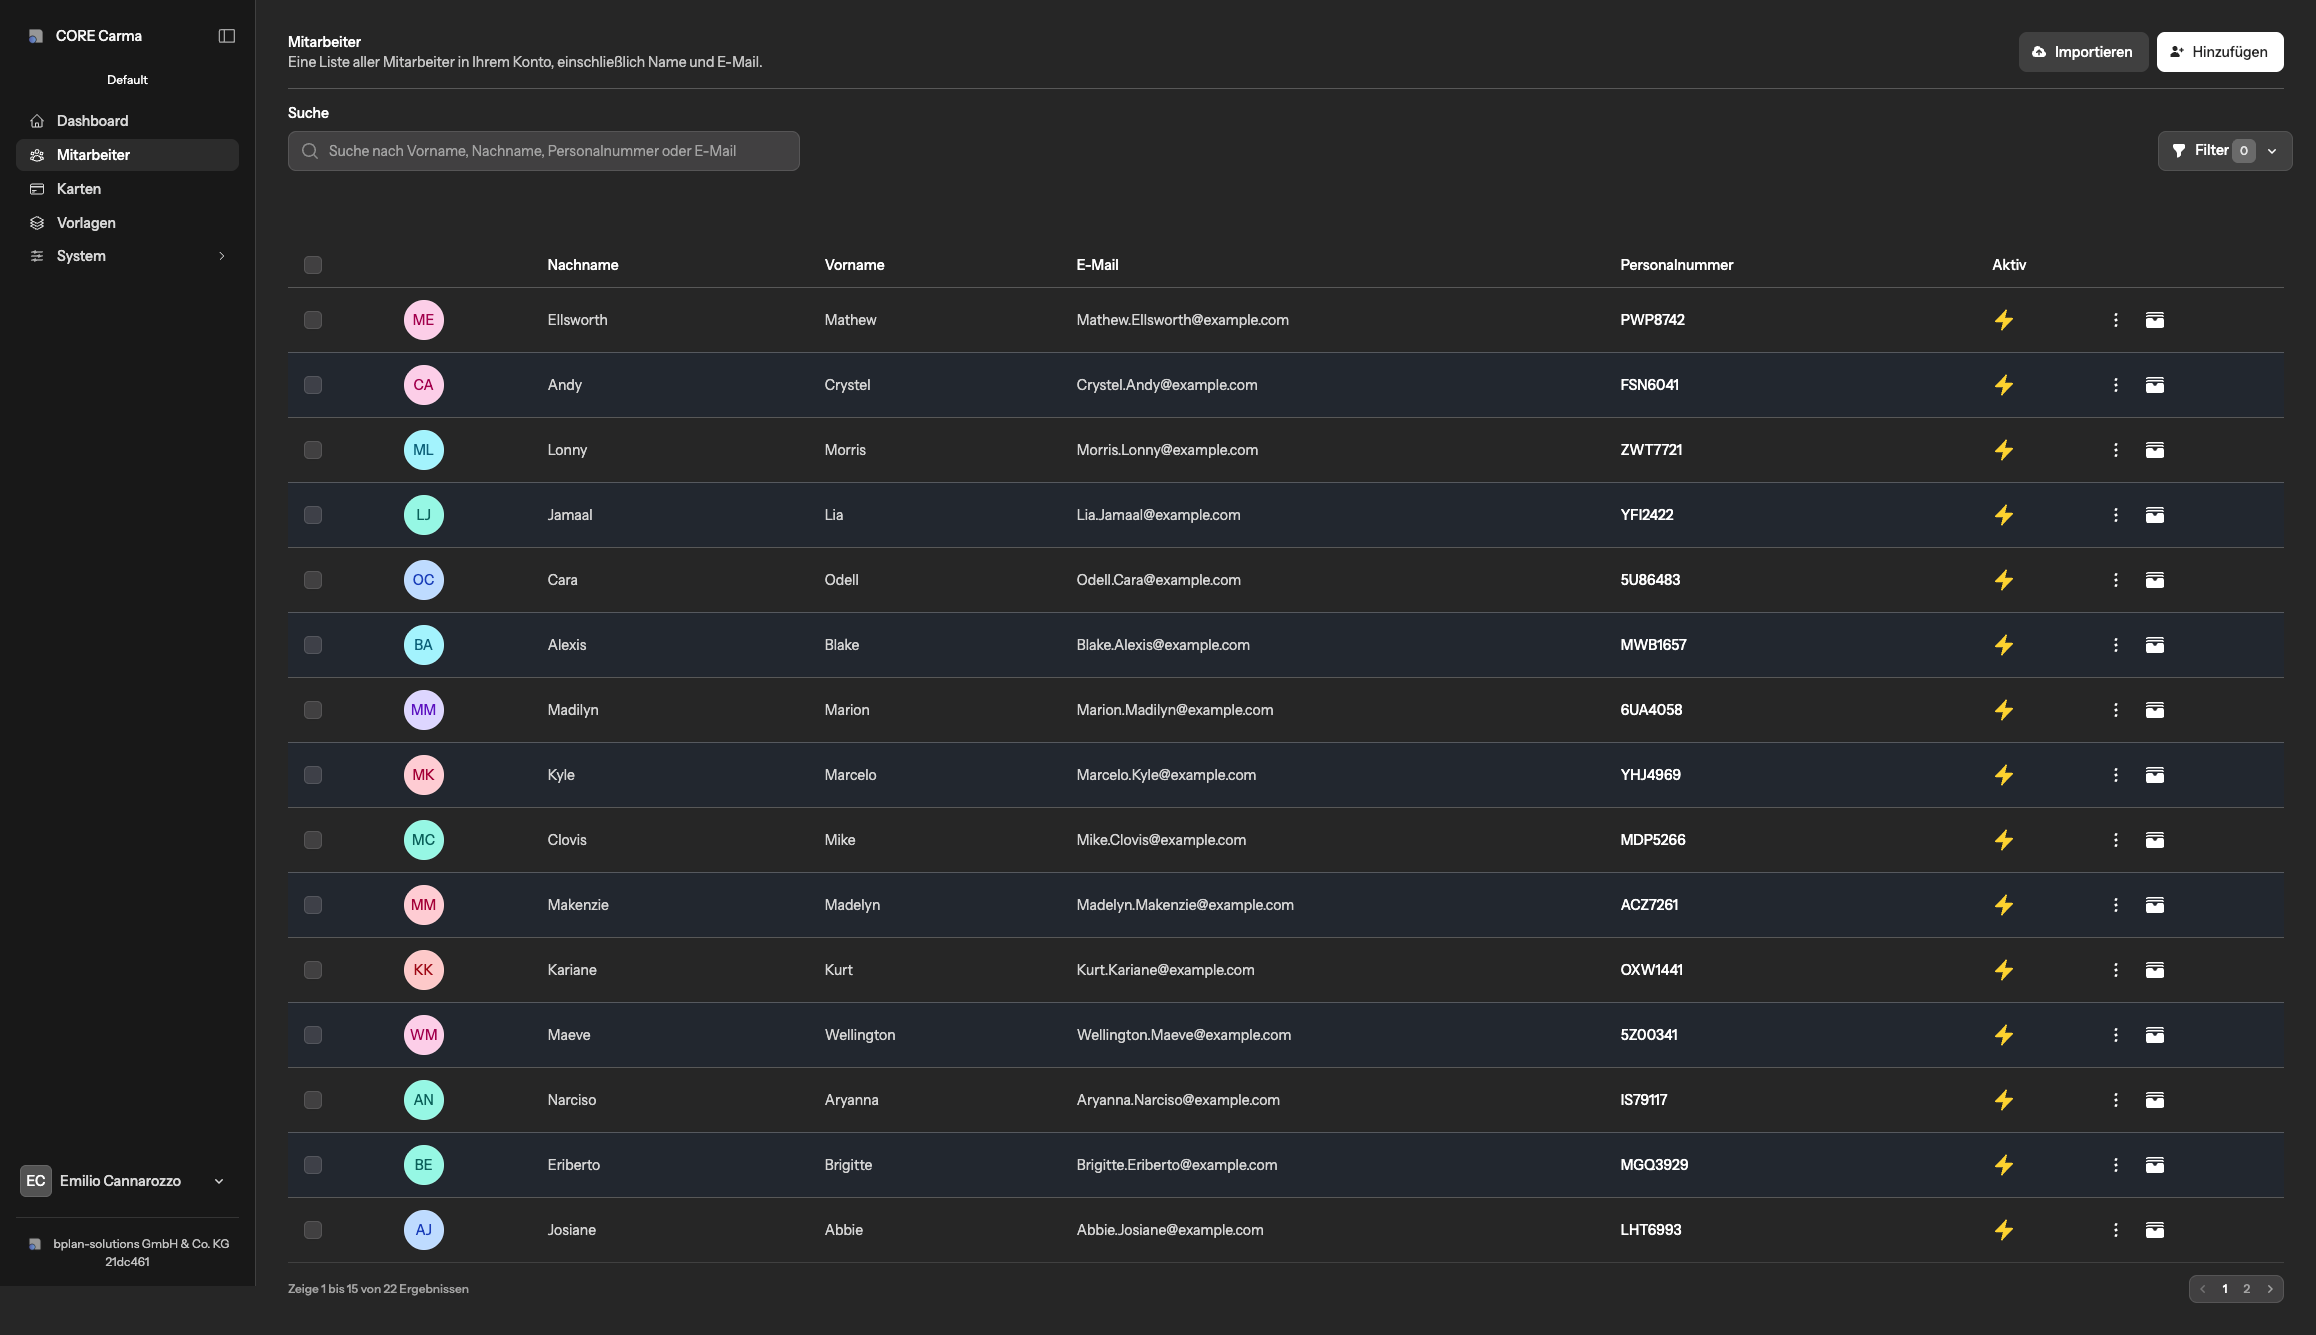Click the search magnifier icon in the Suche field

point(311,150)
